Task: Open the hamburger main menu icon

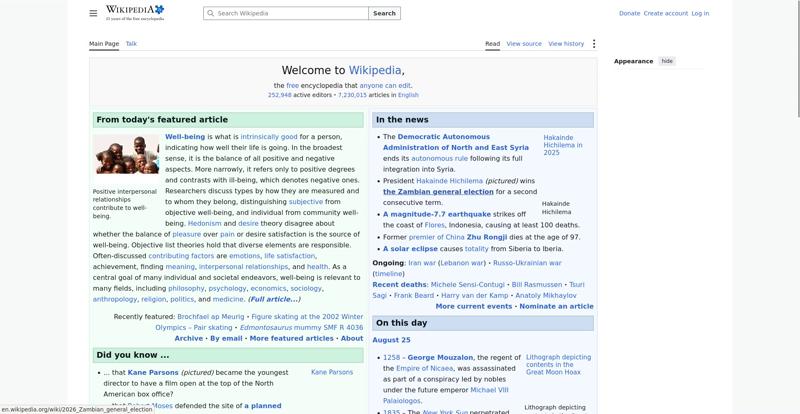Action: [x=93, y=13]
